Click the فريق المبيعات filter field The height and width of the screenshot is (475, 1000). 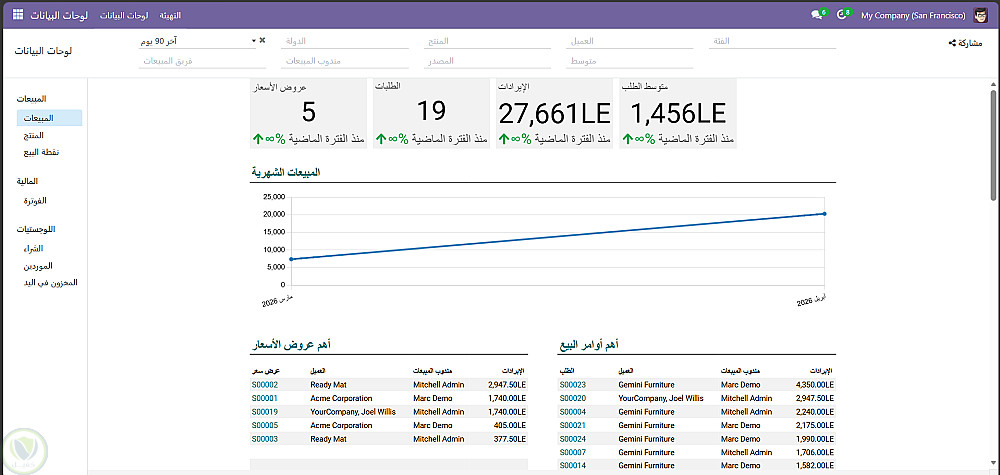[x=203, y=61]
